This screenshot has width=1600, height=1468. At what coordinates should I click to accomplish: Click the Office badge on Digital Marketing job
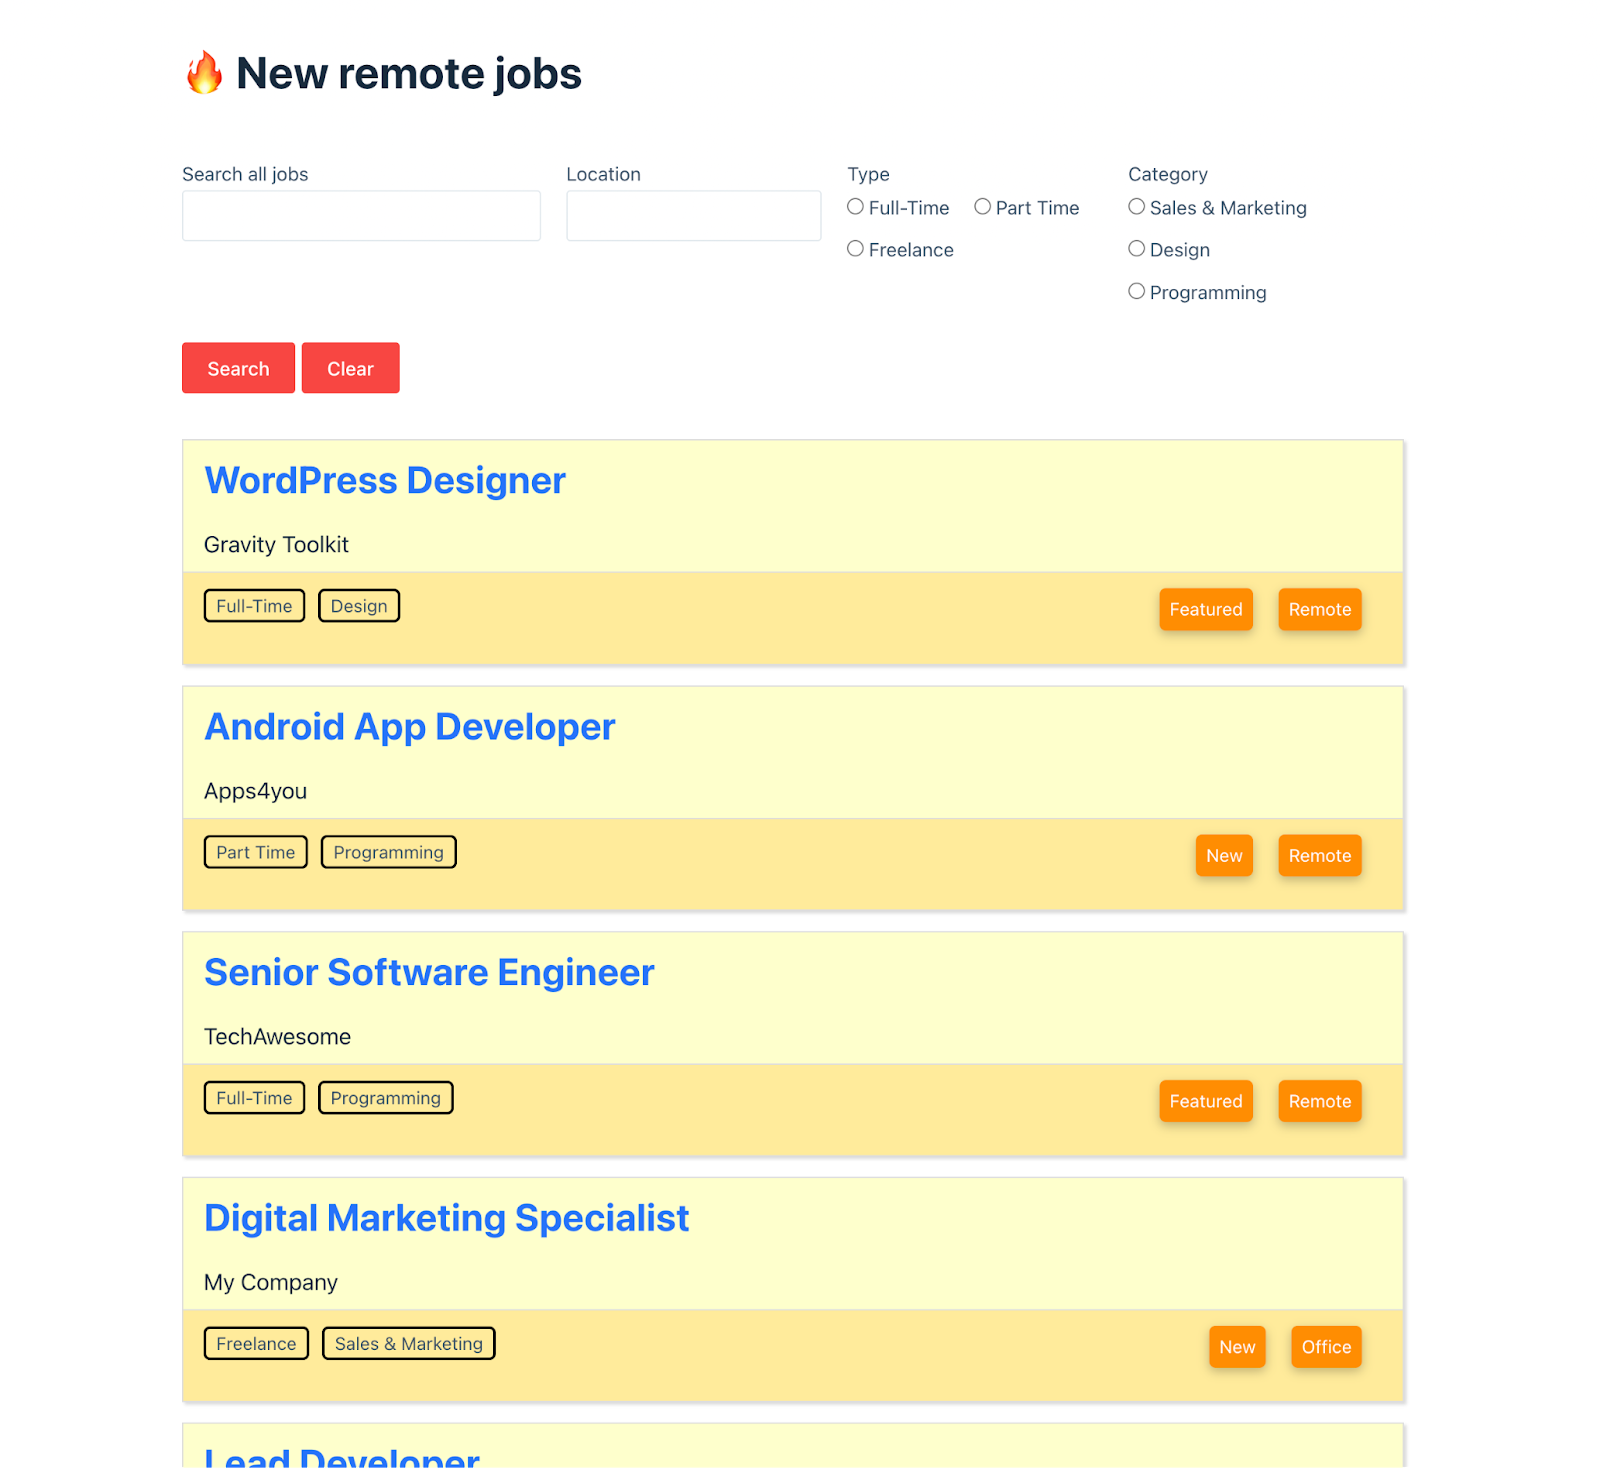pos(1326,1347)
